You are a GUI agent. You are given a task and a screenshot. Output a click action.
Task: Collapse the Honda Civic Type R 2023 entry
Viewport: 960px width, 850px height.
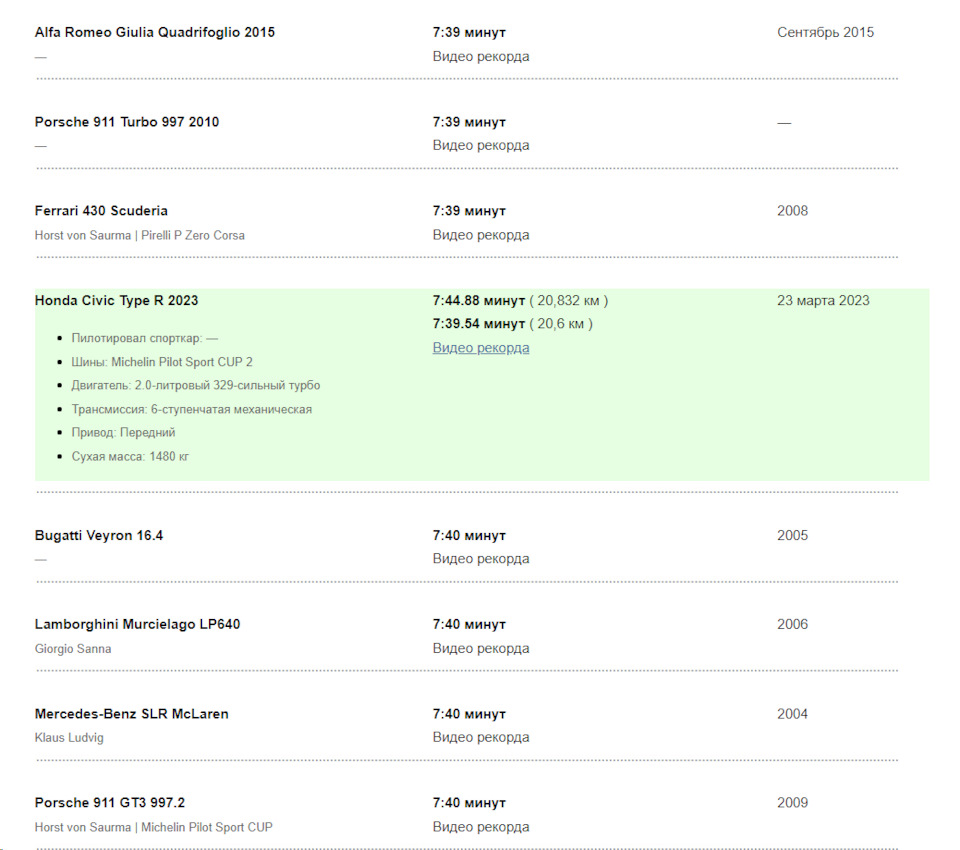116,300
